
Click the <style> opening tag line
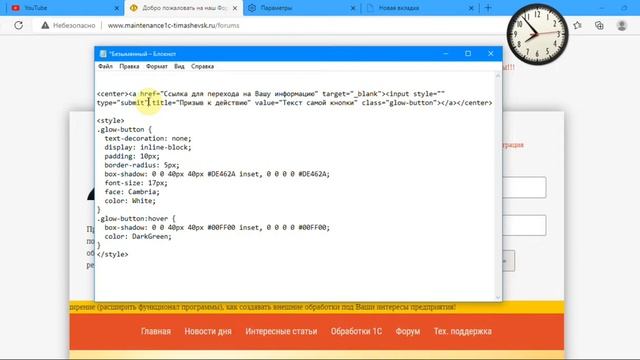111,120
